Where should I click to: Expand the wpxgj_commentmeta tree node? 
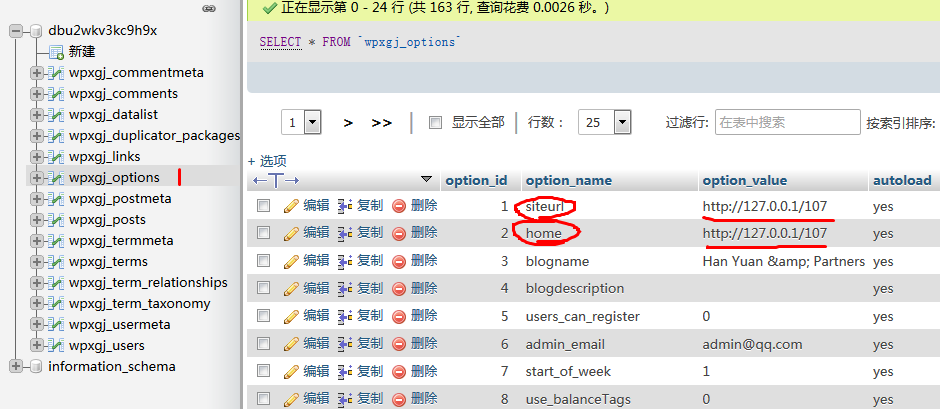click(36, 73)
